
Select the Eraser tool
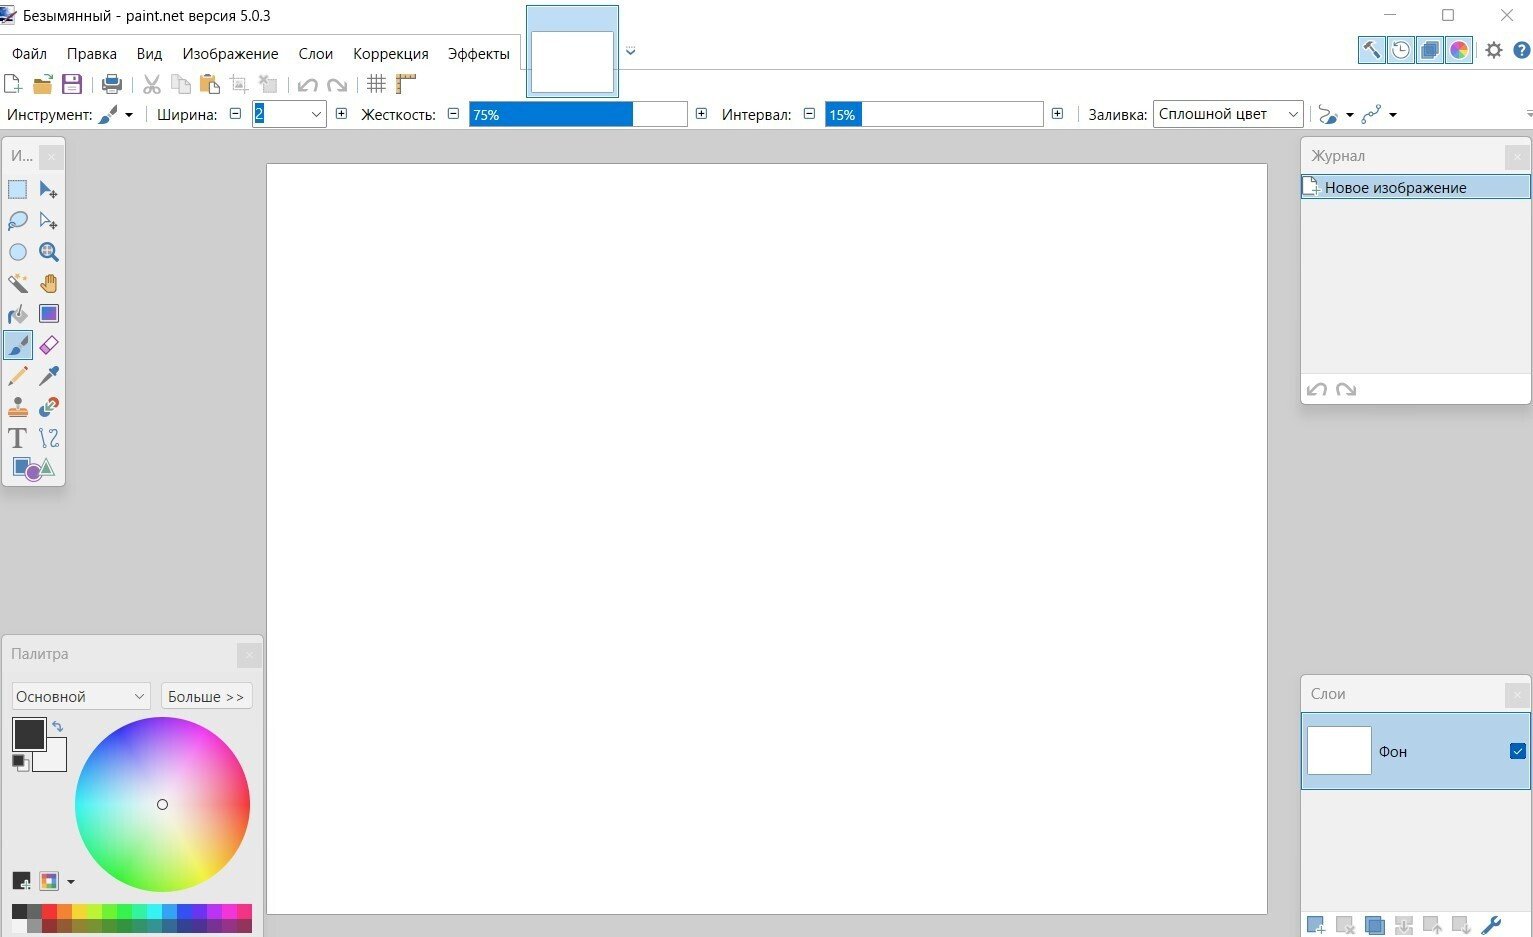pyautogui.click(x=48, y=345)
